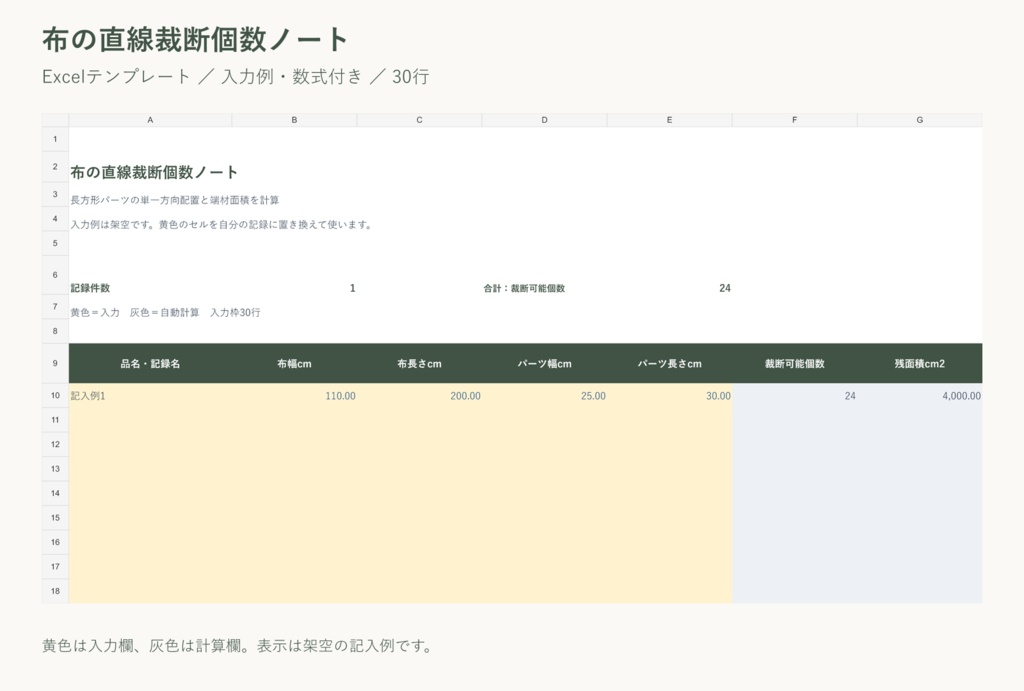Click the 長方形パーツの単一方向配置 description cell
The width and height of the screenshot is (1024, 691).
pos(175,200)
